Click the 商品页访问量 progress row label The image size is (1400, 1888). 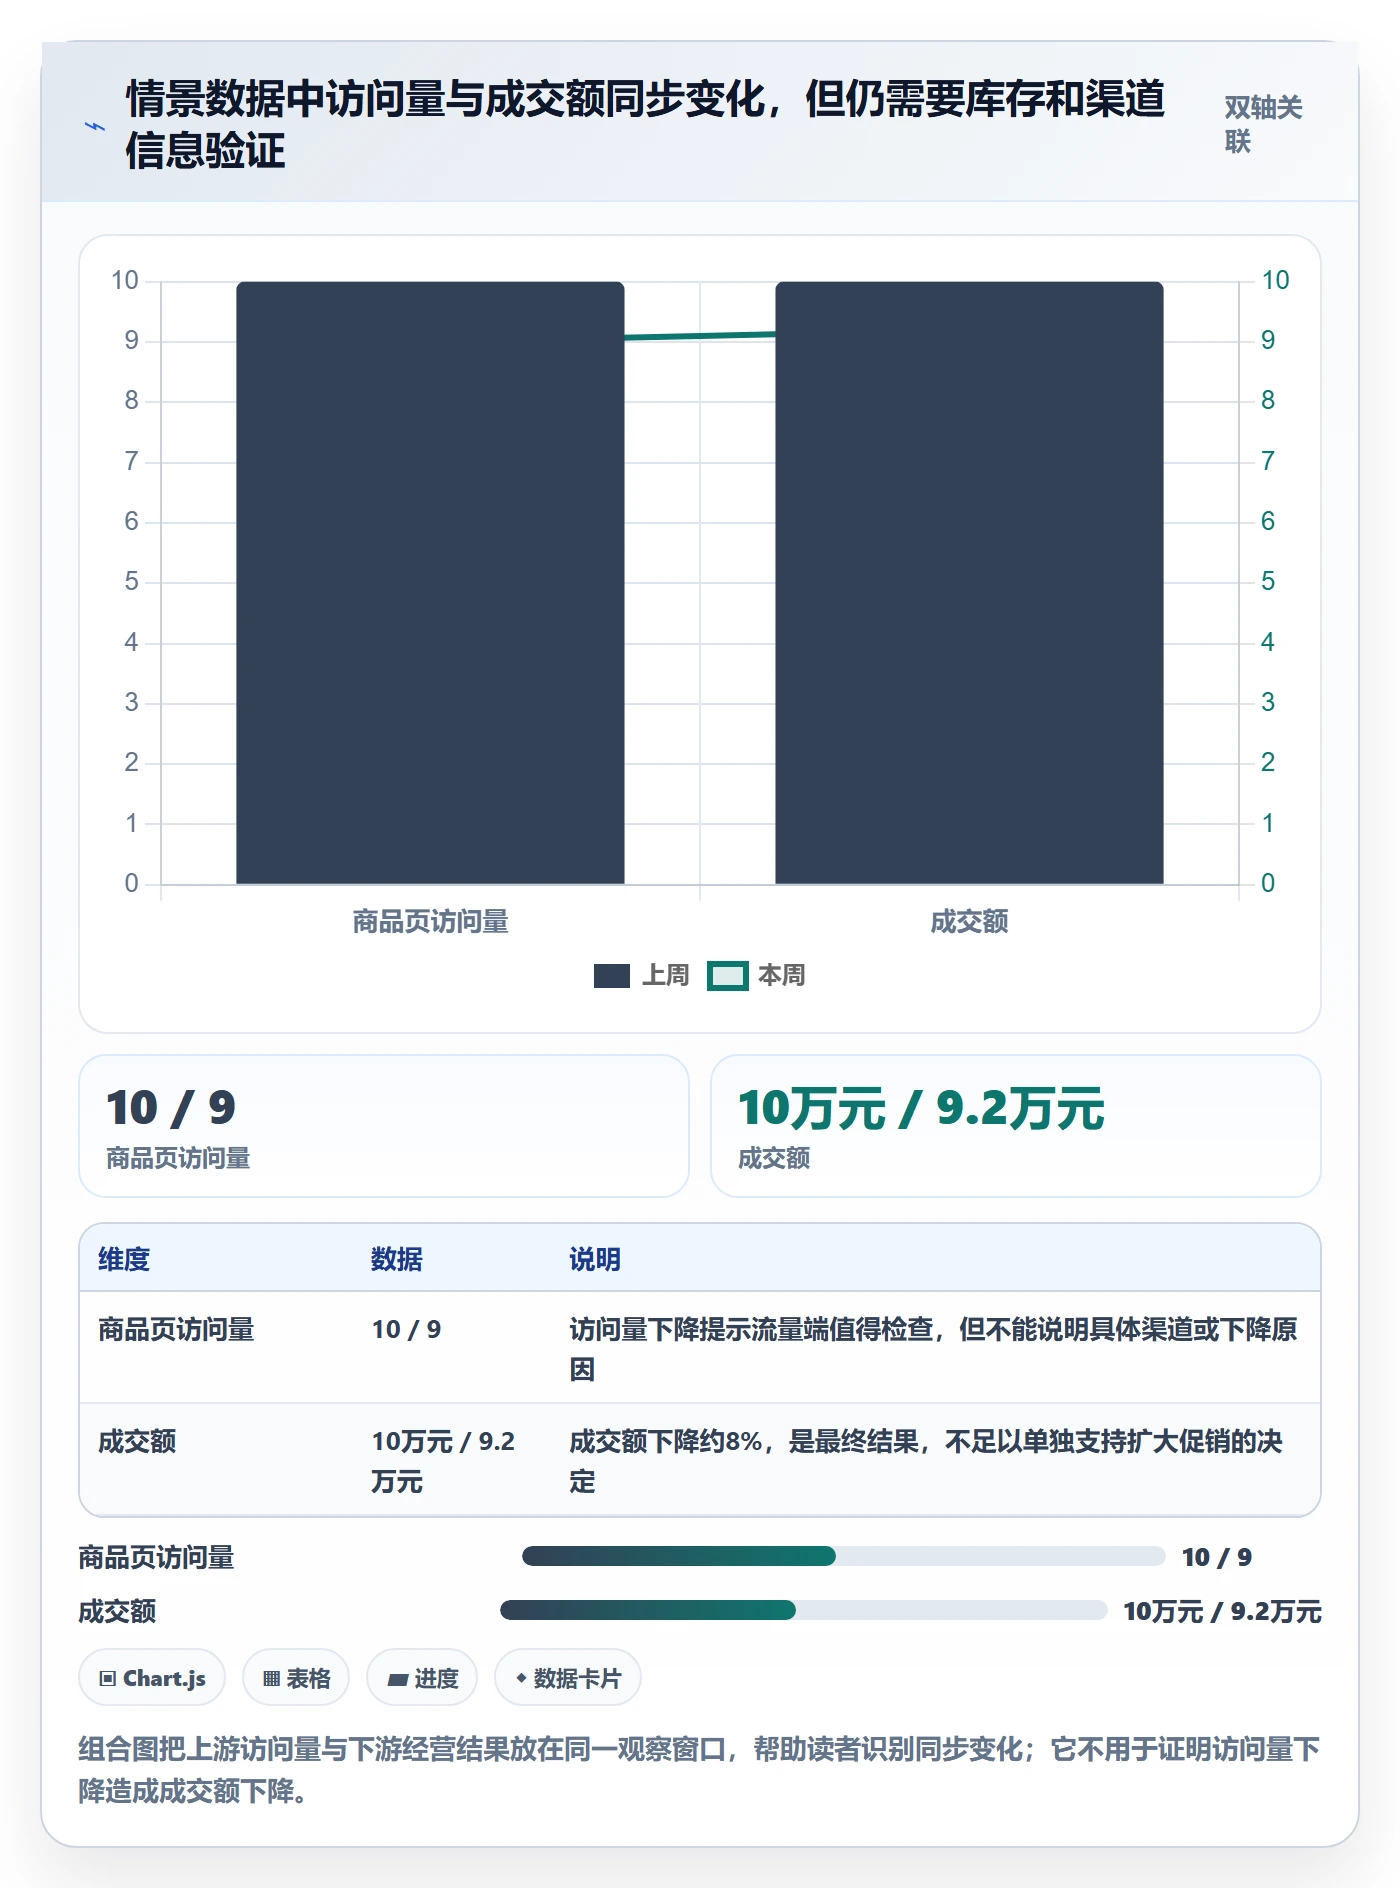point(156,1557)
